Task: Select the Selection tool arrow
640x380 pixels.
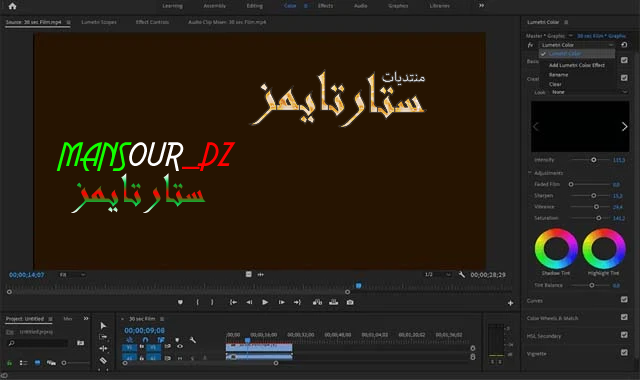Action: tap(103, 326)
